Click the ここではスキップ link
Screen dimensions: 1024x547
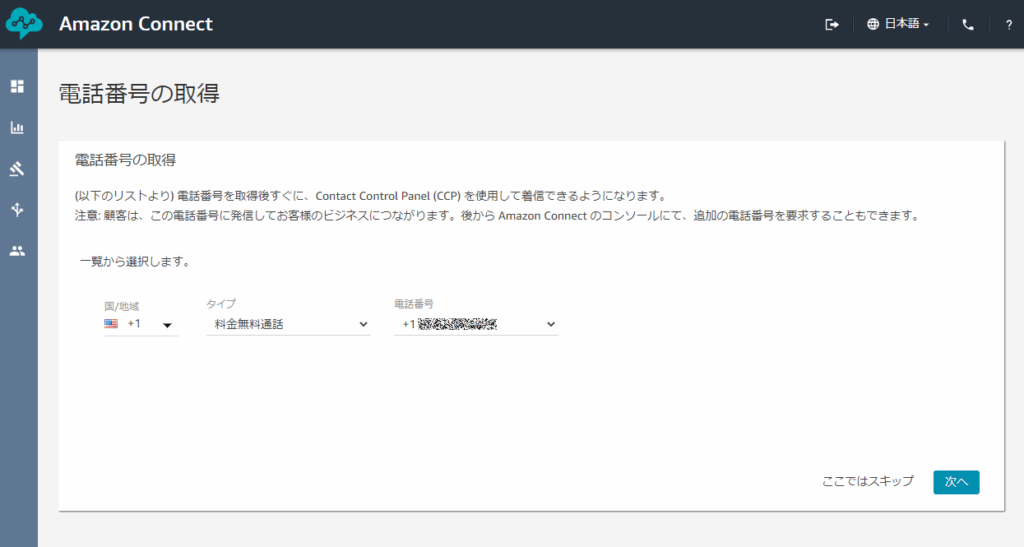pyautogui.click(x=868, y=481)
